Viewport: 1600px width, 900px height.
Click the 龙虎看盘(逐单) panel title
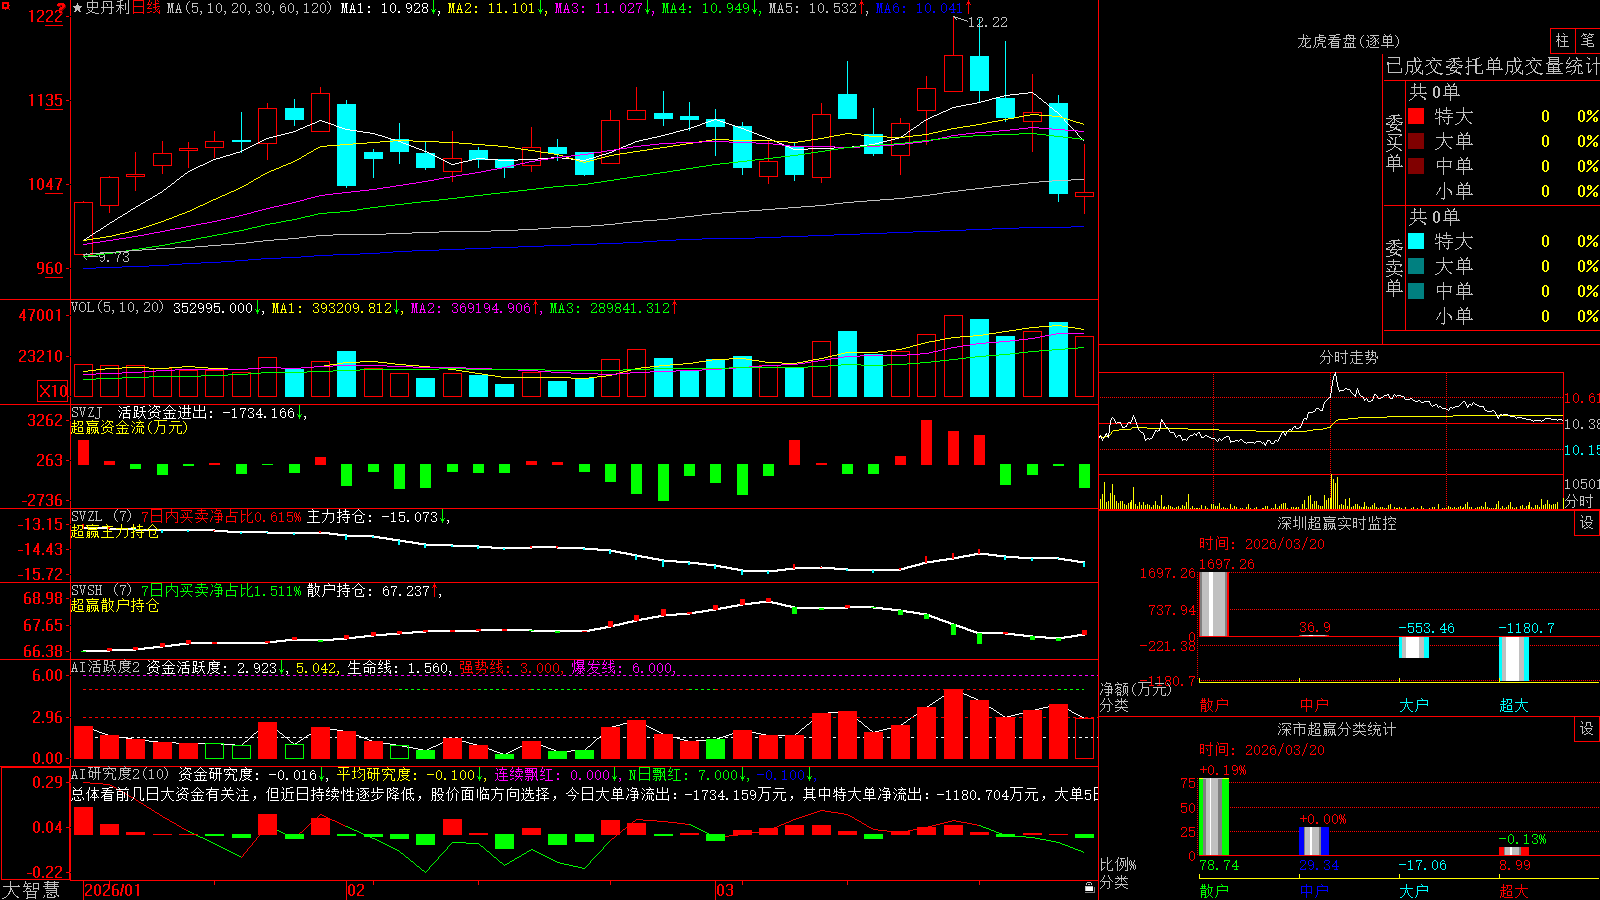(1348, 41)
